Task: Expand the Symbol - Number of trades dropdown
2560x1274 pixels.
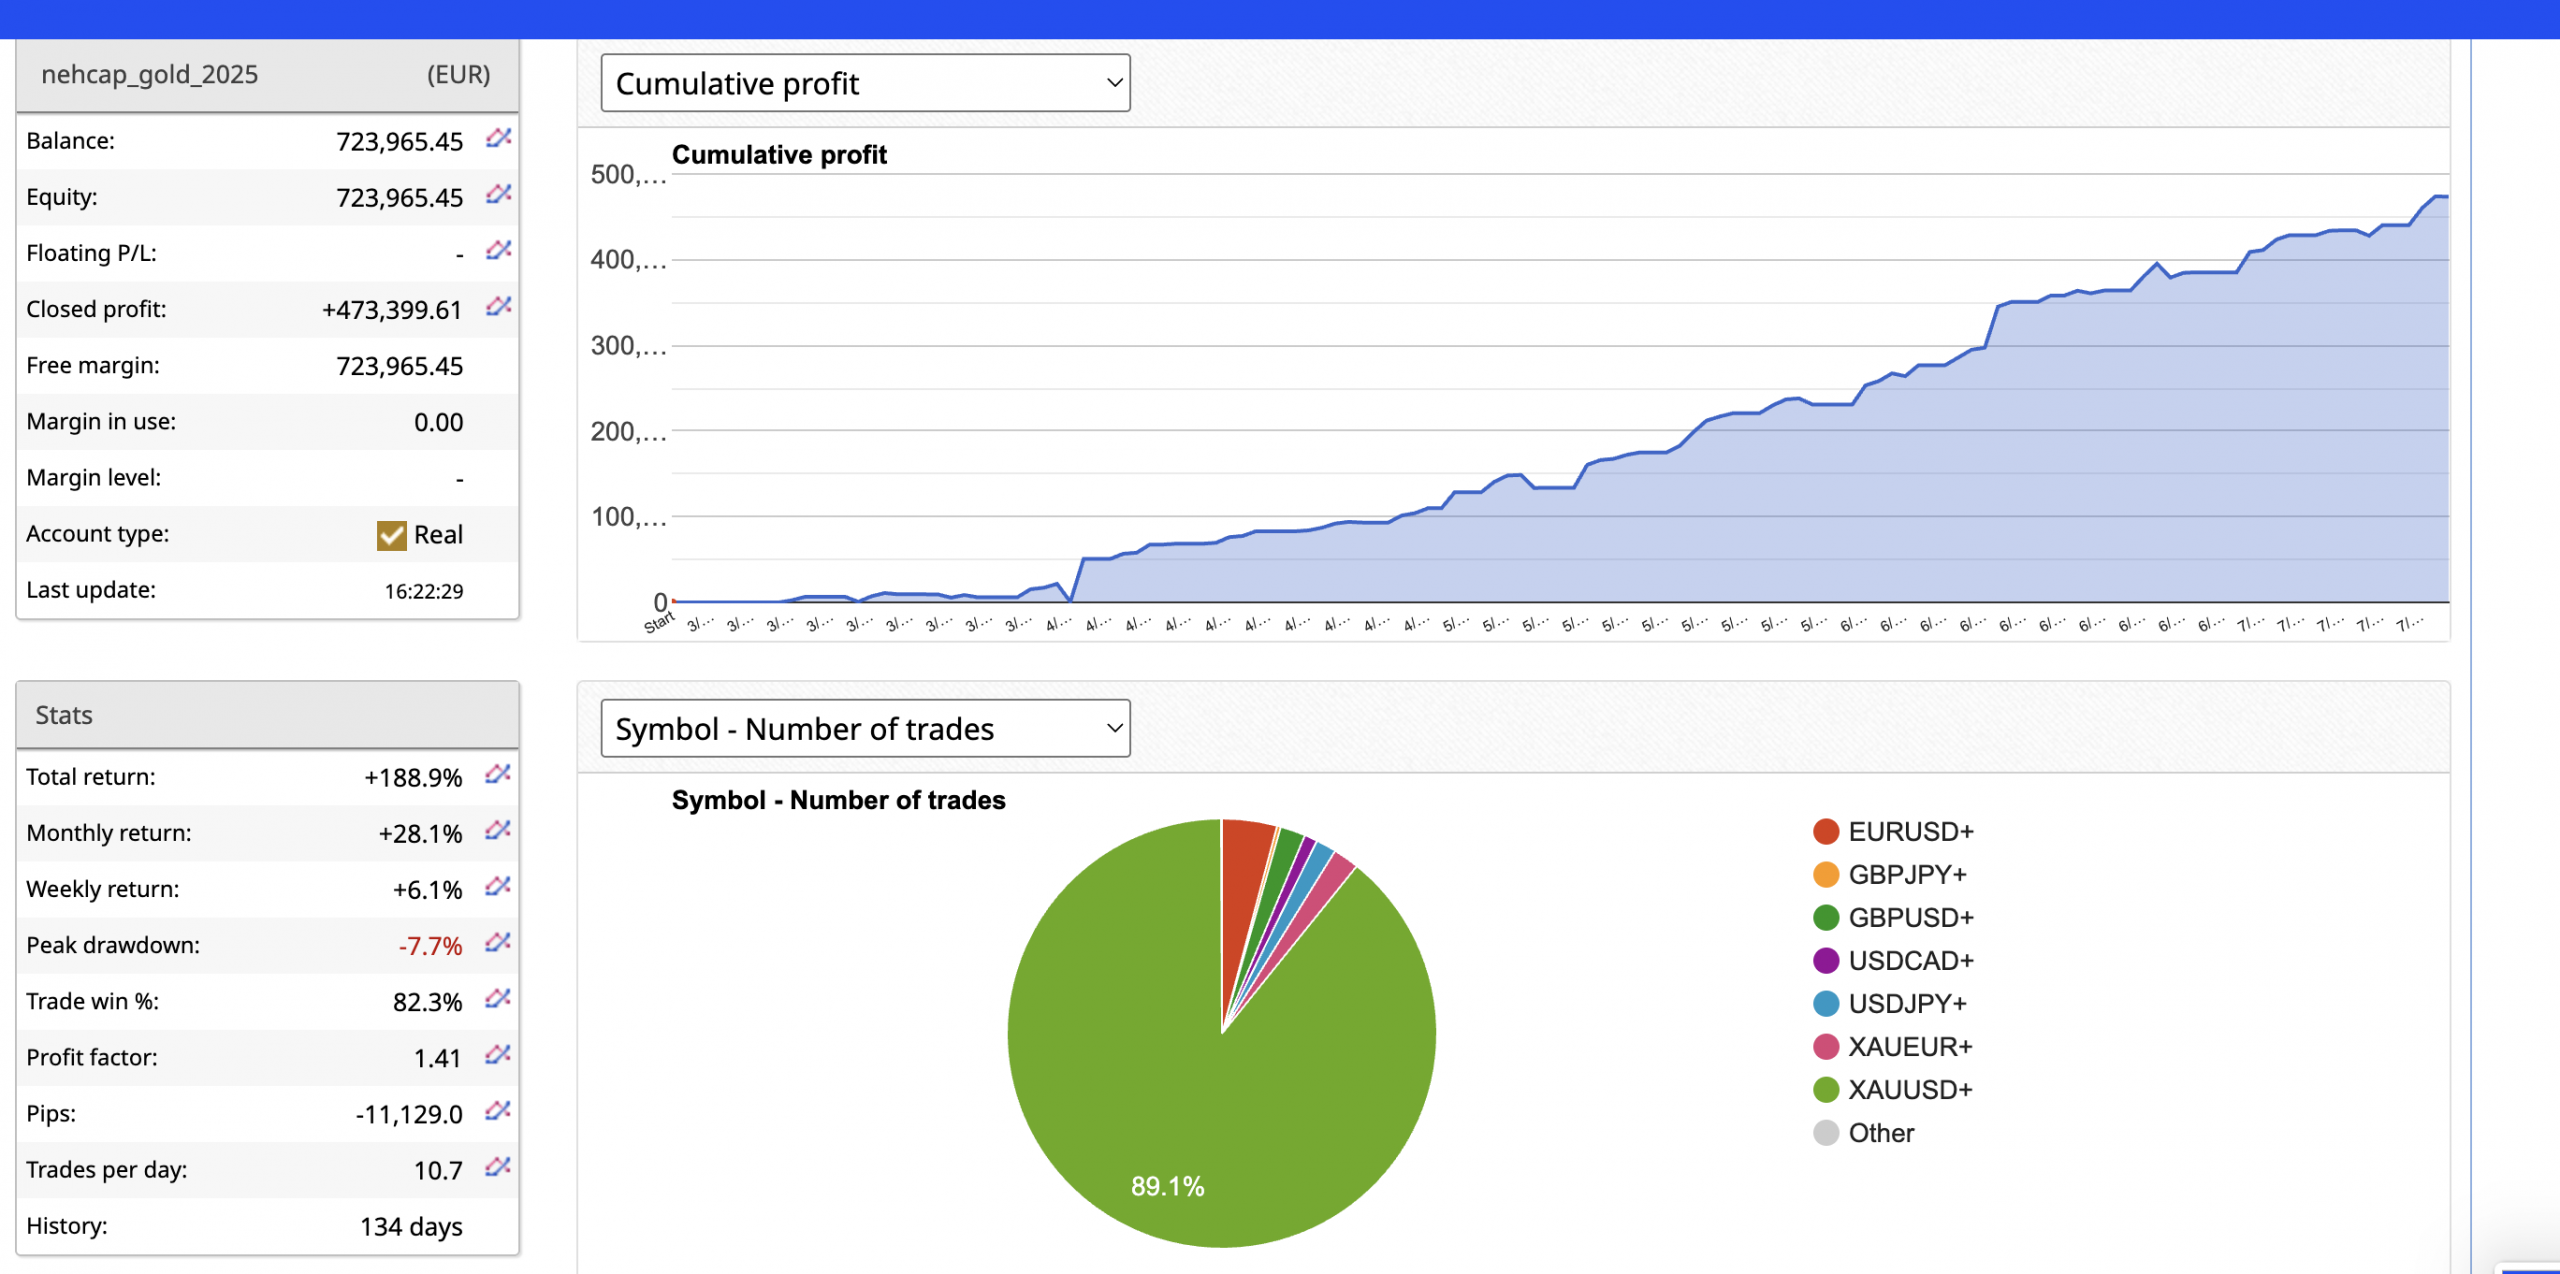Action: (x=865, y=729)
